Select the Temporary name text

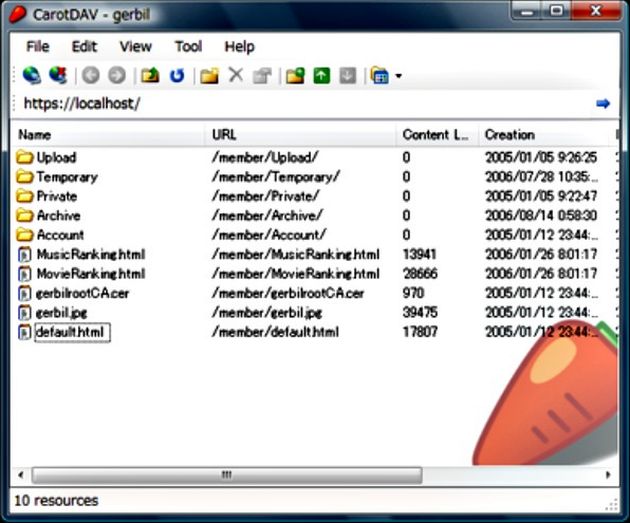click(67, 177)
